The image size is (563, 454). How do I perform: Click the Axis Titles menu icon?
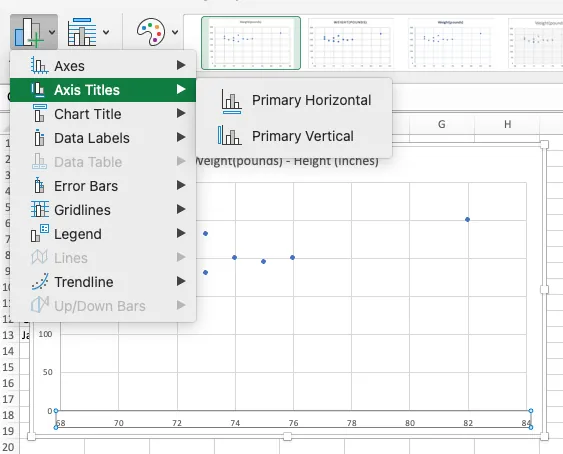click(38, 89)
